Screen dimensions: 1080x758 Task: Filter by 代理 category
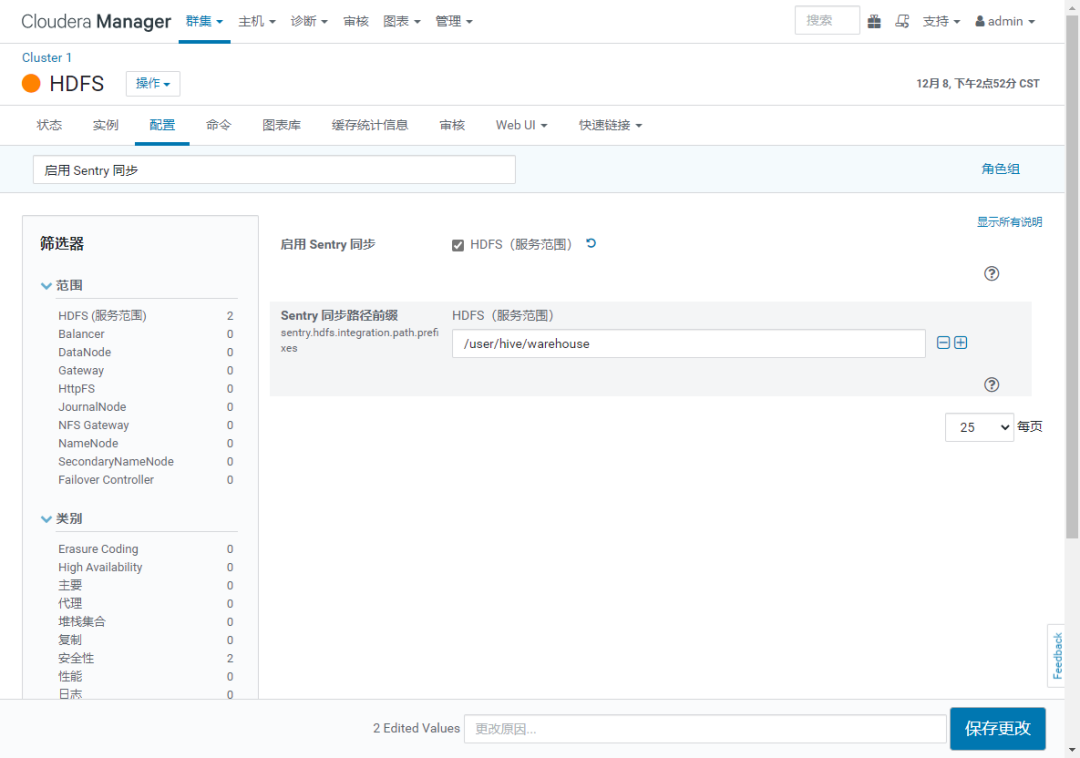point(145,604)
